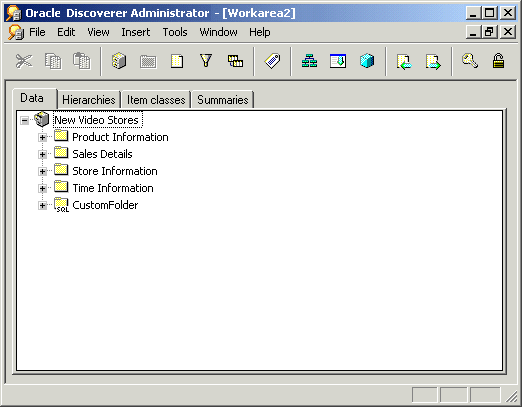
Task: Click the Cut scissors toolbar icon
Action: point(24,61)
